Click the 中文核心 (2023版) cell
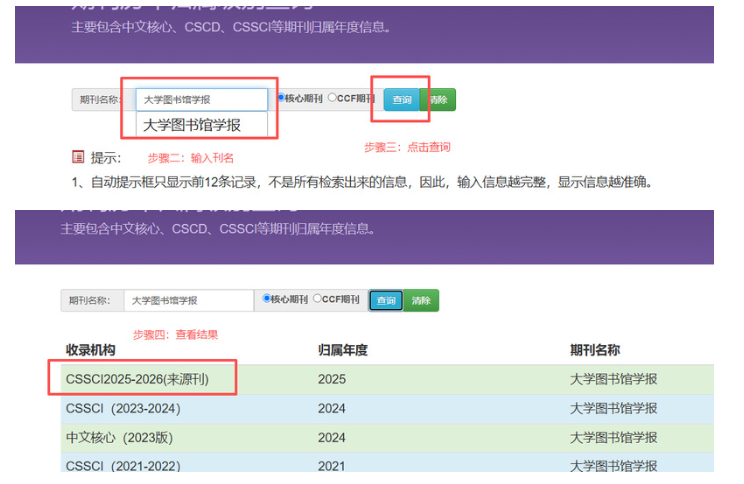The width and height of the screenshot is (744, 484). pyautogui.click(x=119, y=437)
